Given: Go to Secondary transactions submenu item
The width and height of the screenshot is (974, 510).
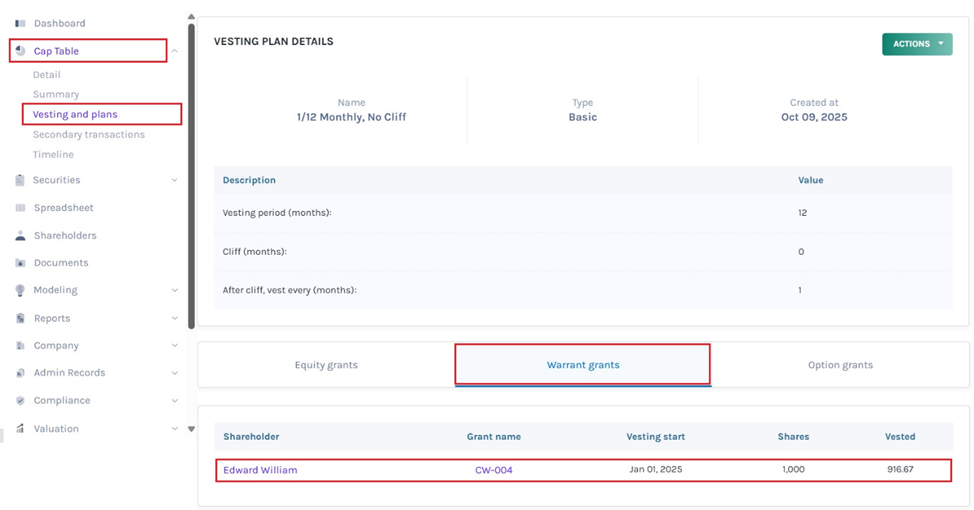Looking at the screenshot, I should (88, 134).
